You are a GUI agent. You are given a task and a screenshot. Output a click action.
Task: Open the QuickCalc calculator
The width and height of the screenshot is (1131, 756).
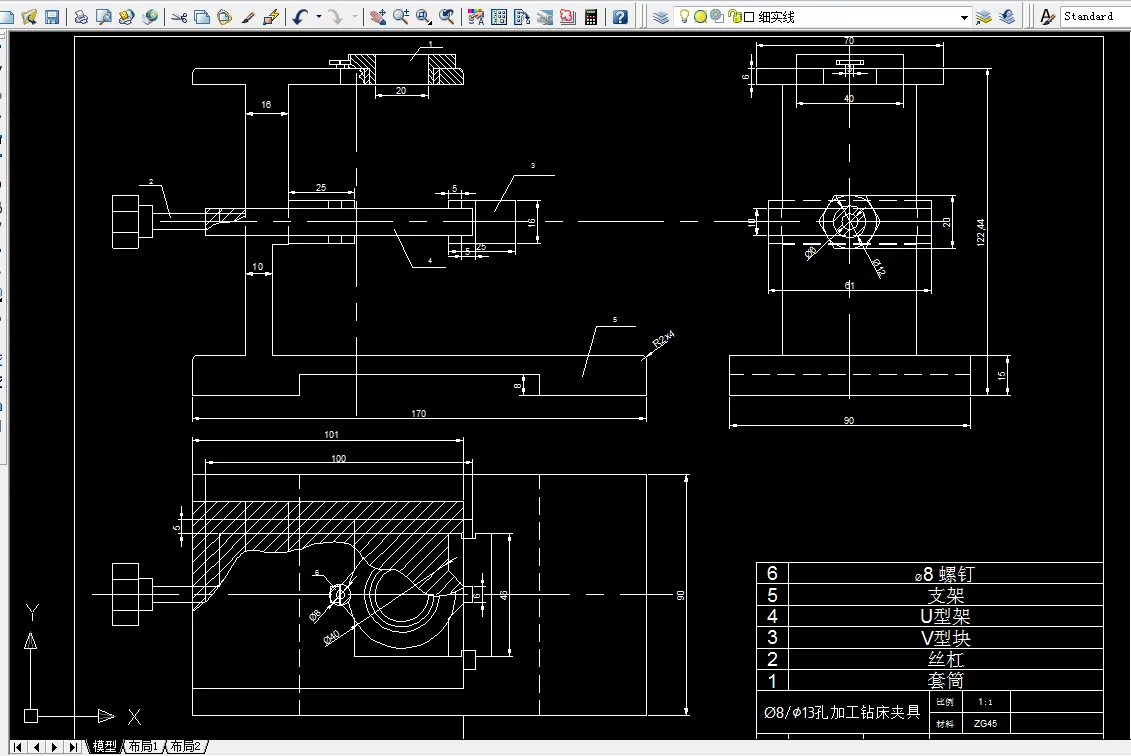(x=591, y=17)
